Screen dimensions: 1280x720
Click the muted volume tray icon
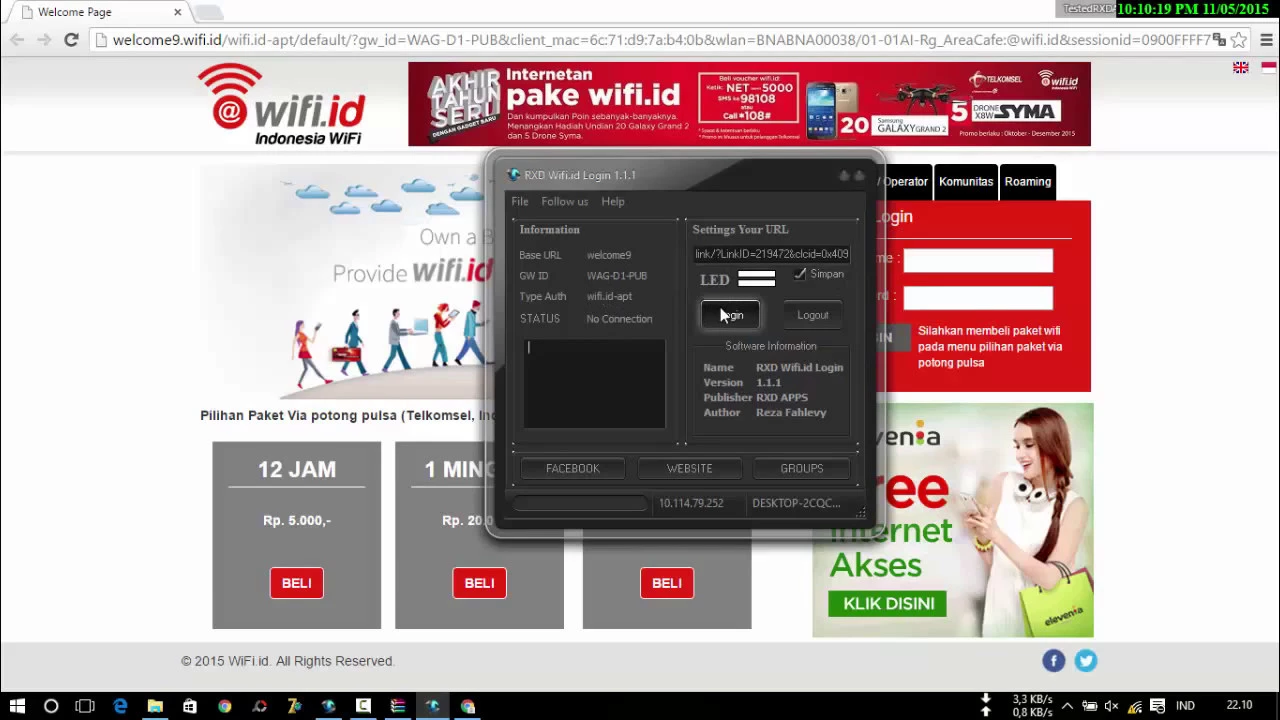tap(1111, 706)
